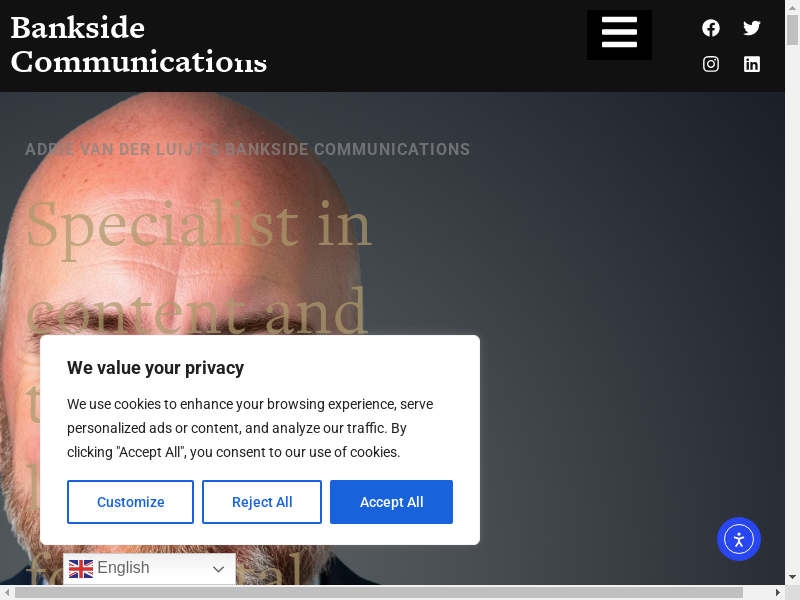This screenshot has height=600, width=800.
Task: Open the Twitter social link
Action: (x=752, y=28)
